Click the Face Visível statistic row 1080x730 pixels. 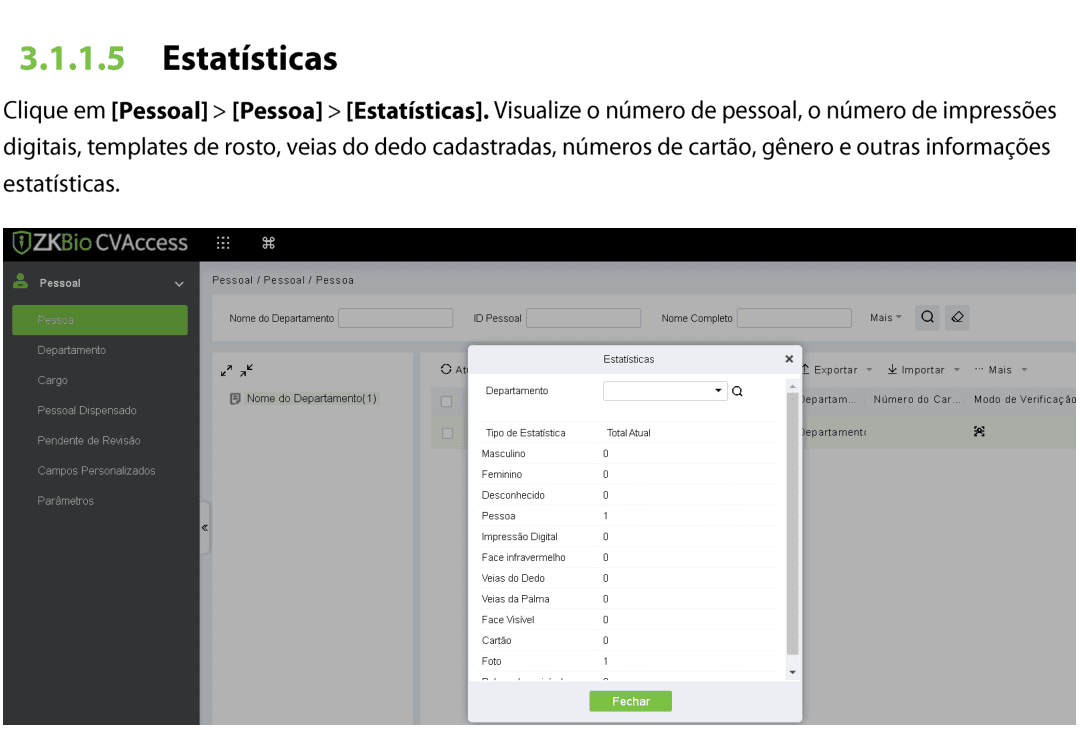coord(628,620)
